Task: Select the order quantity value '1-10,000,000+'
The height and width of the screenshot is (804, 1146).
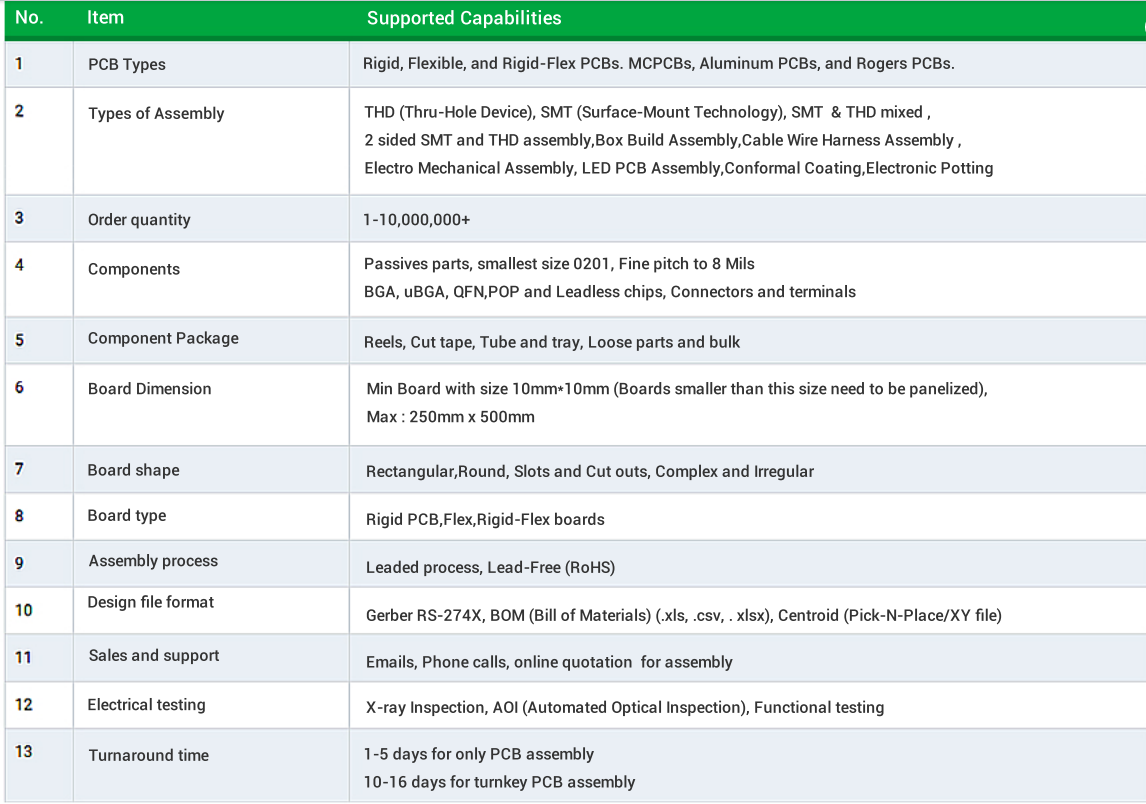Action: 417,219
